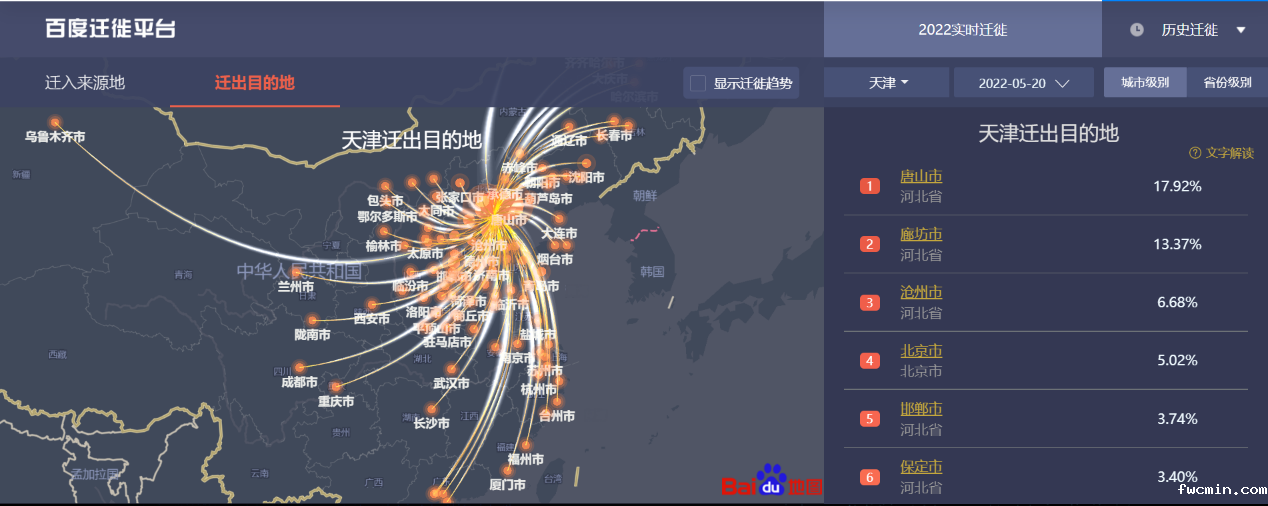Open the 唐山市 link in the ranking list
Viewport: 1268px width, 506px height.
(921, 177)
